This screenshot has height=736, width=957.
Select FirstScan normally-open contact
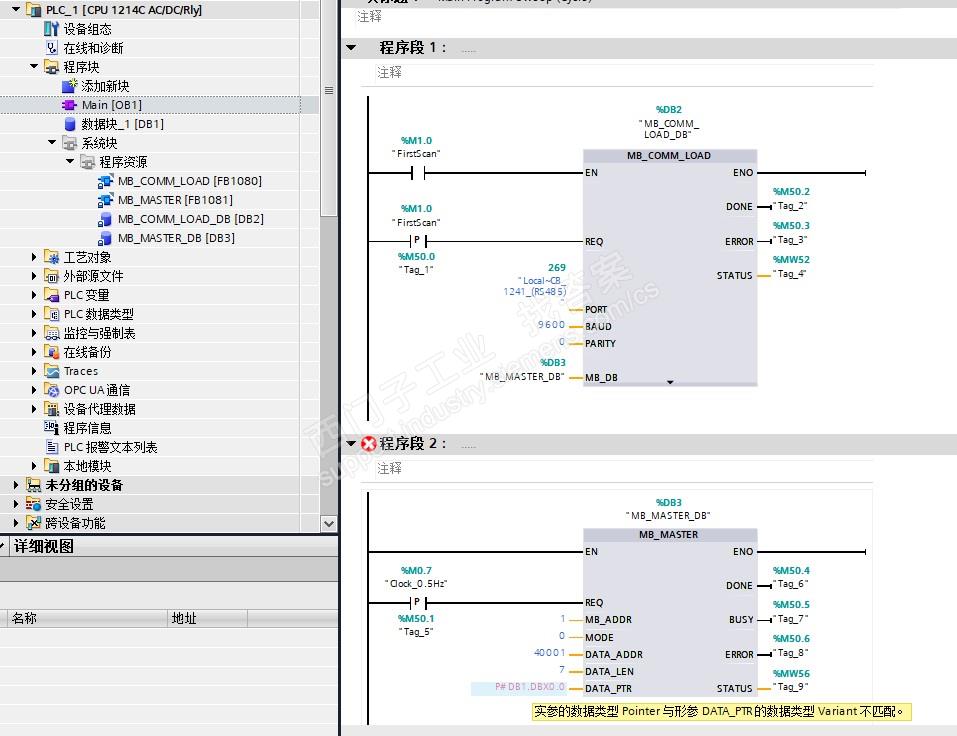418,173
